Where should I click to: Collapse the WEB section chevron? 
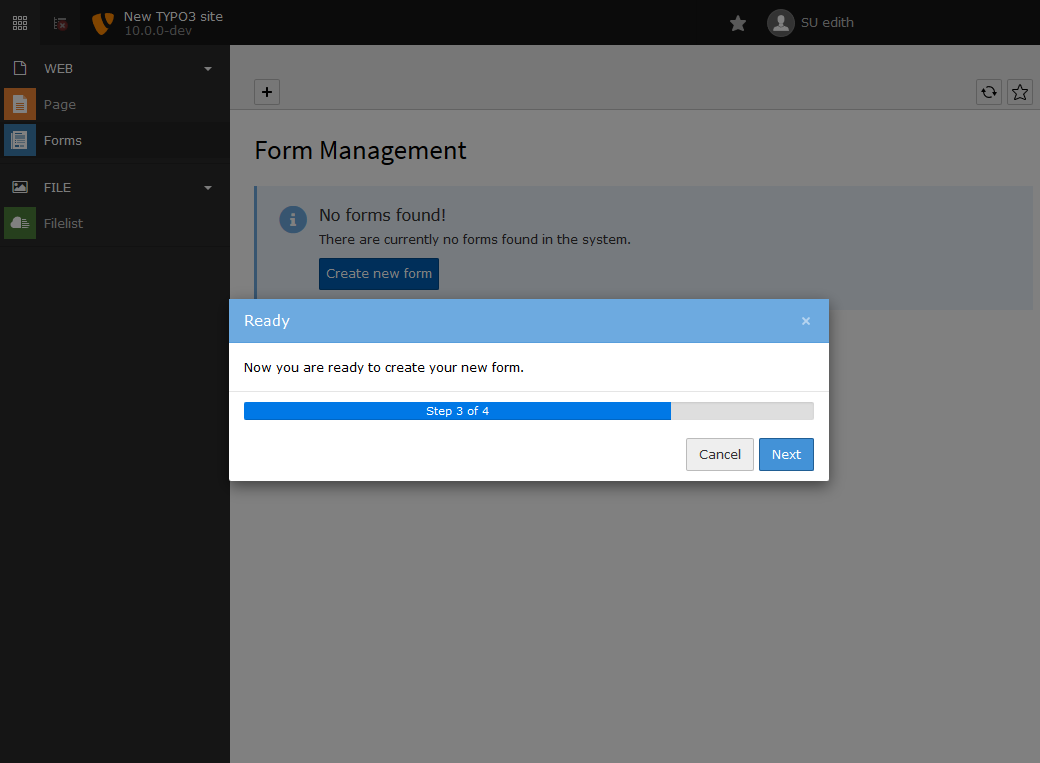click(x=207, y=68)
